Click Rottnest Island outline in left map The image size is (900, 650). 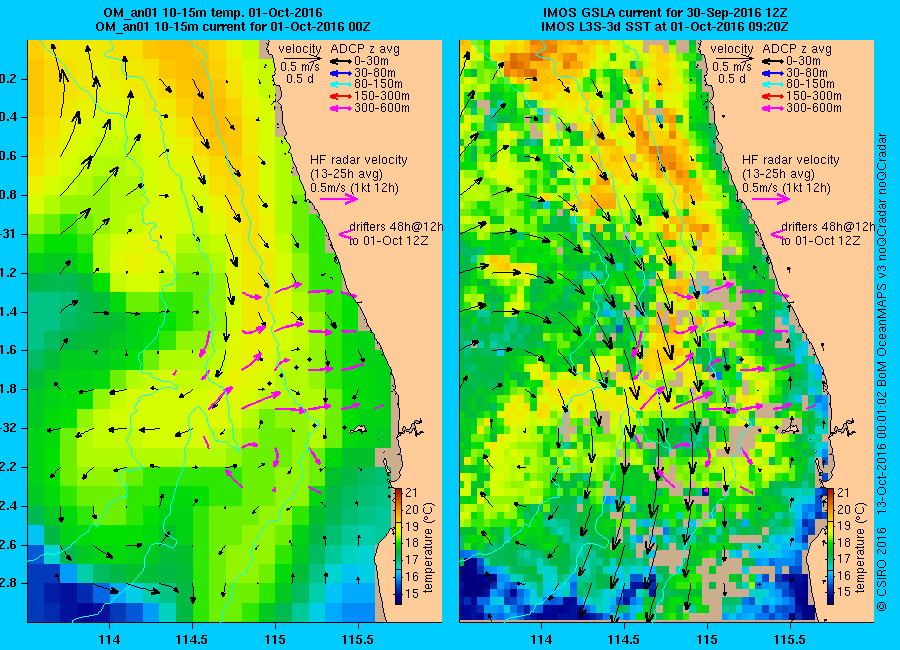358,429
